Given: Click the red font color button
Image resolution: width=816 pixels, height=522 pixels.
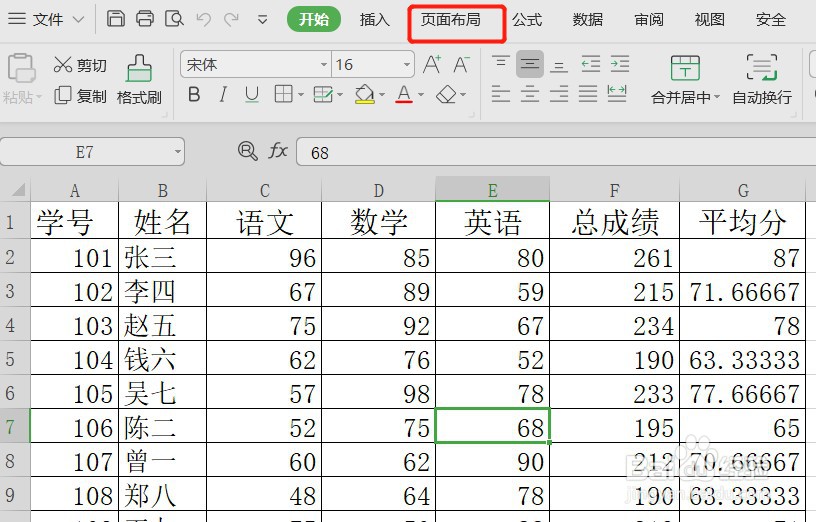Looking at the screenshot, I should (404, 95).
